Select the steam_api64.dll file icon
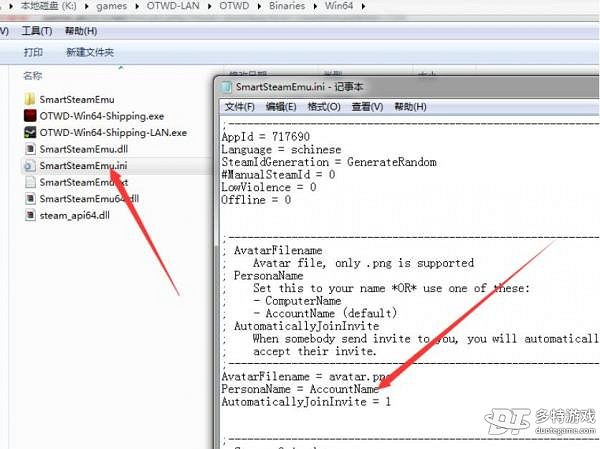600x449 pixels. pos(30,216)
